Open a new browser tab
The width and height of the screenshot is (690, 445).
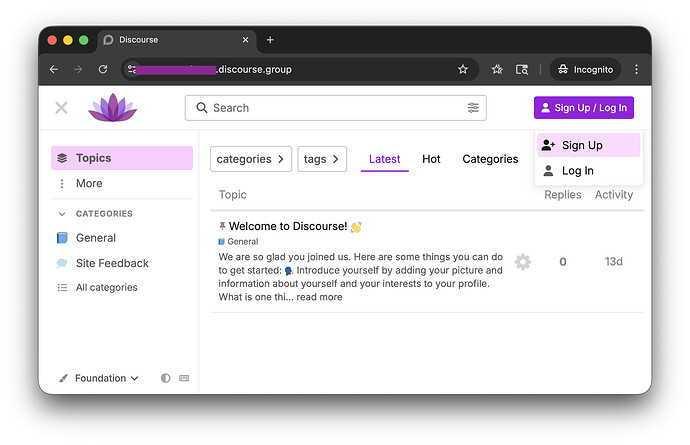(270, 40)
